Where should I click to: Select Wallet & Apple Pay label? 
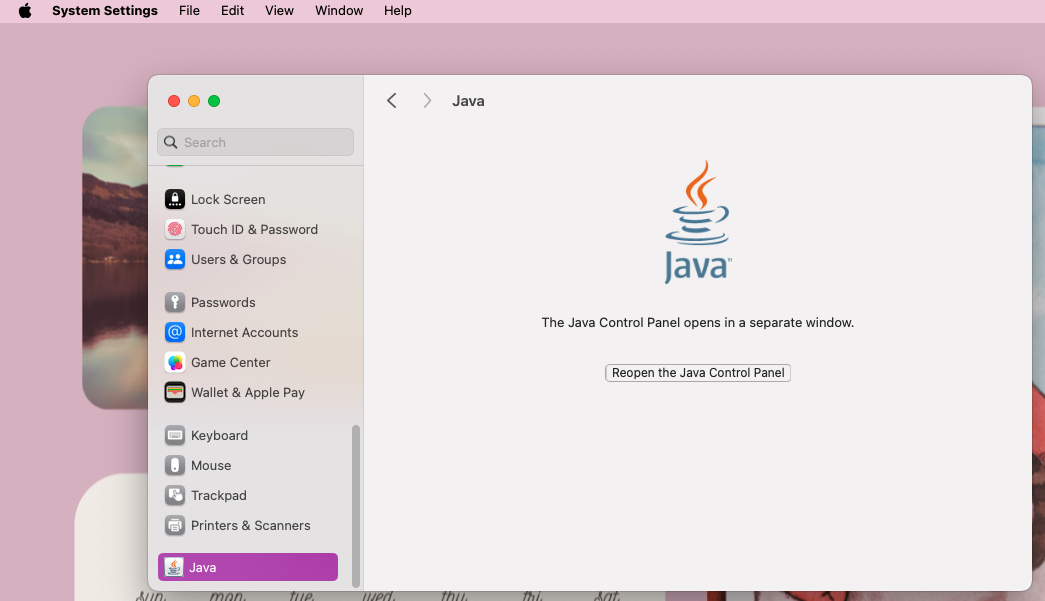point(248,392)
